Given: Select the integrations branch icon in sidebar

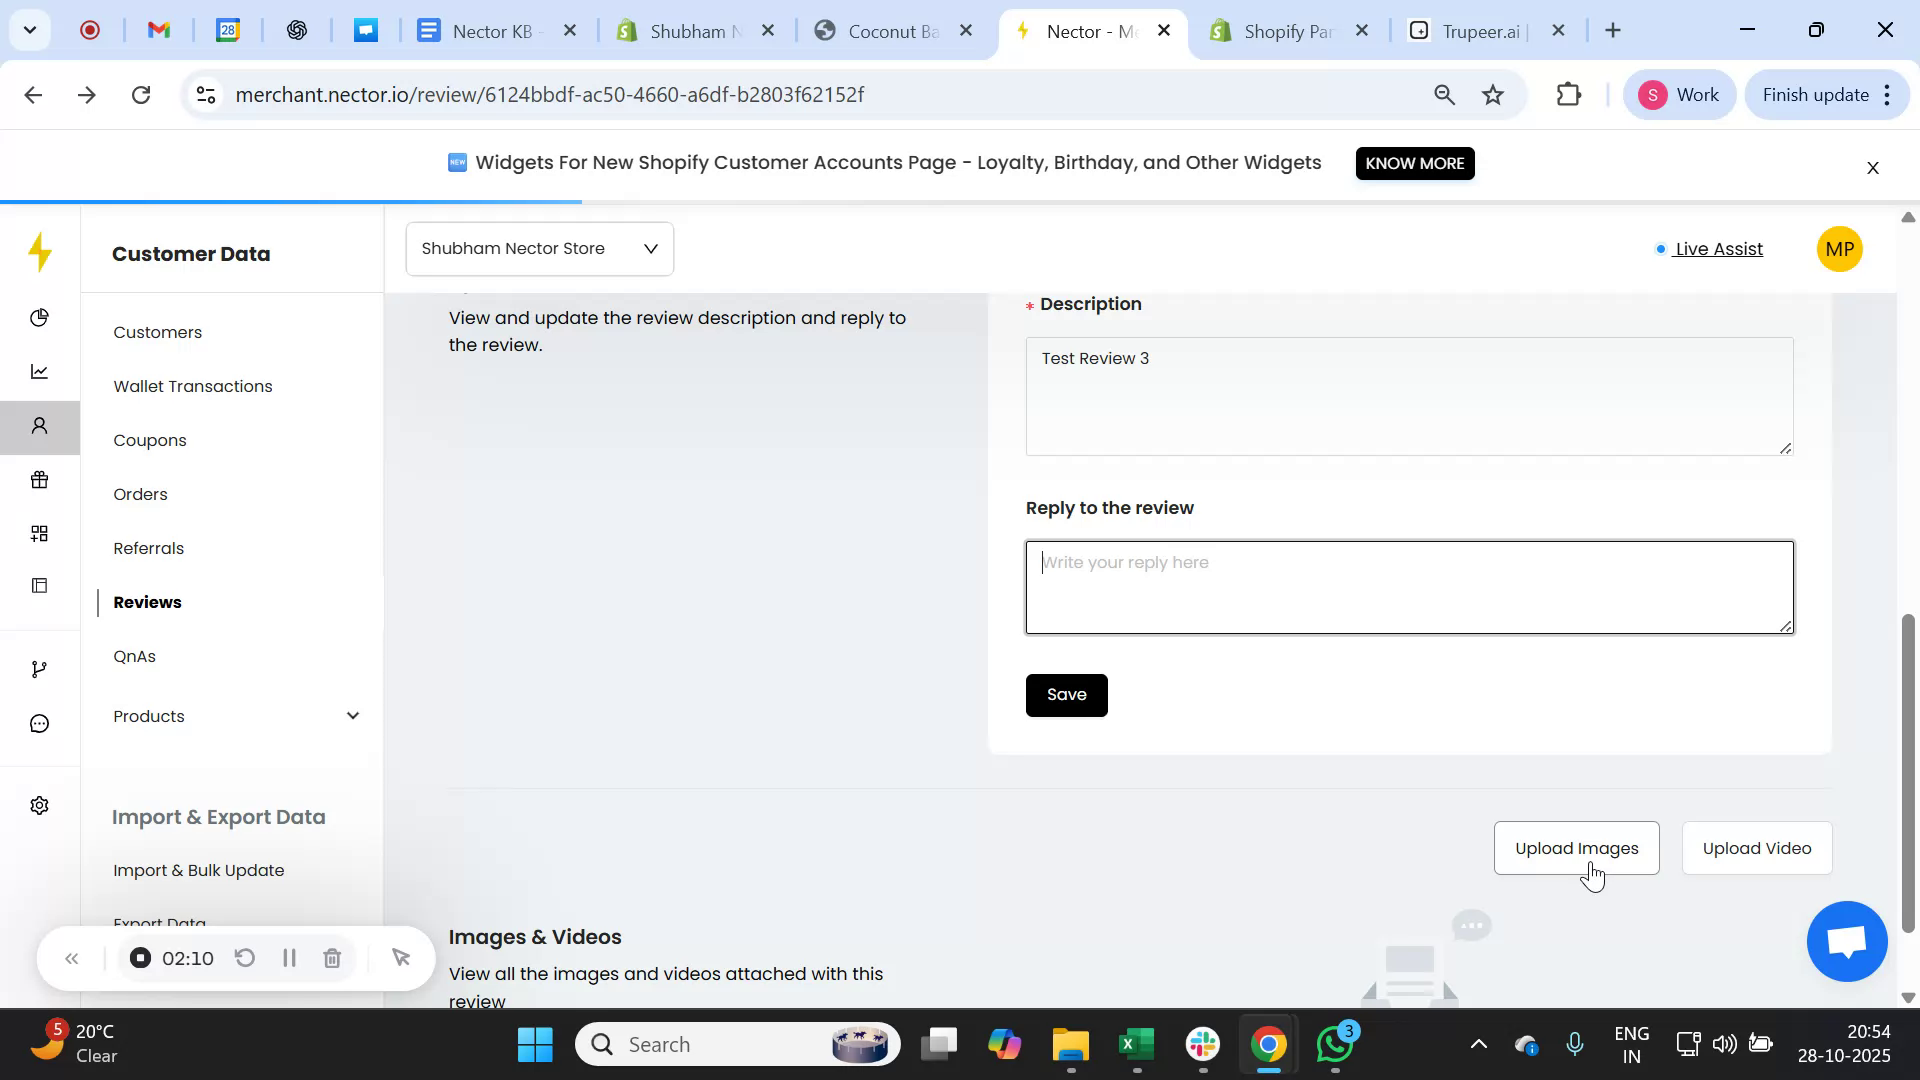Looking at the screenshot, I should [x=40, y=667].
